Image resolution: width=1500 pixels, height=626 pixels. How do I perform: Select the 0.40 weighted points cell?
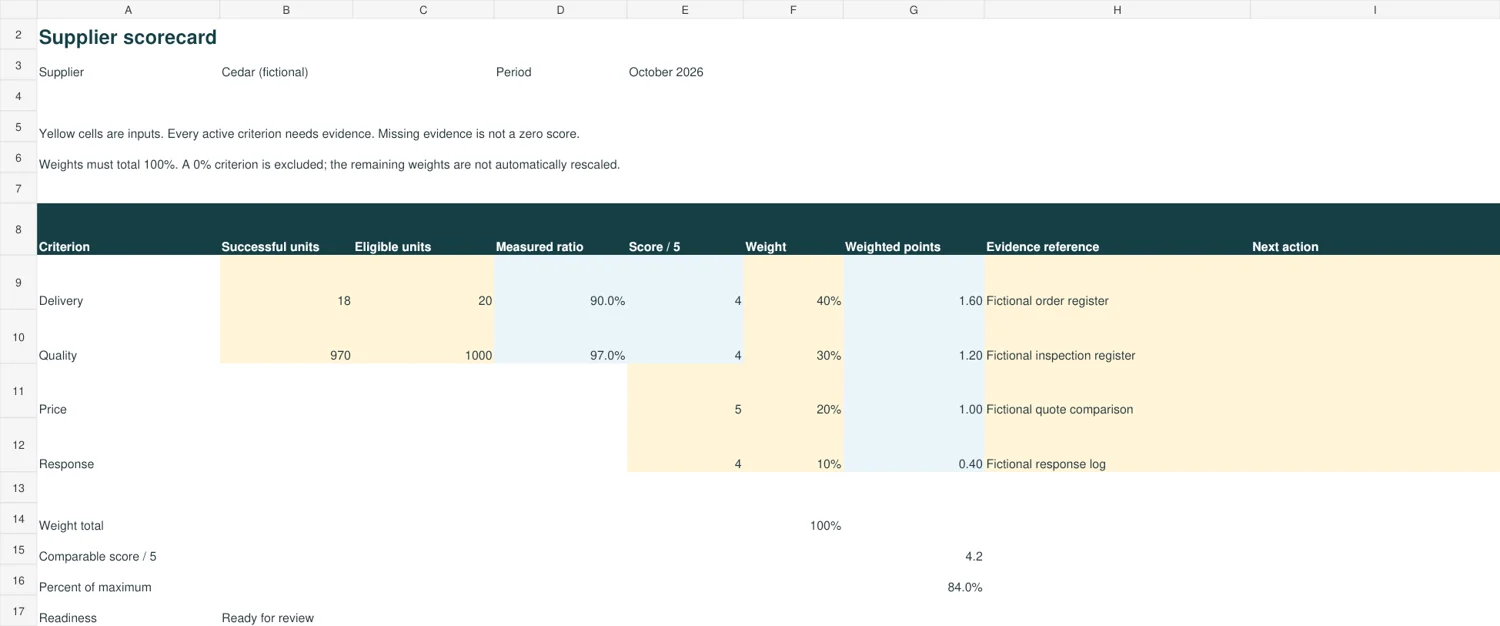[913, 445]
